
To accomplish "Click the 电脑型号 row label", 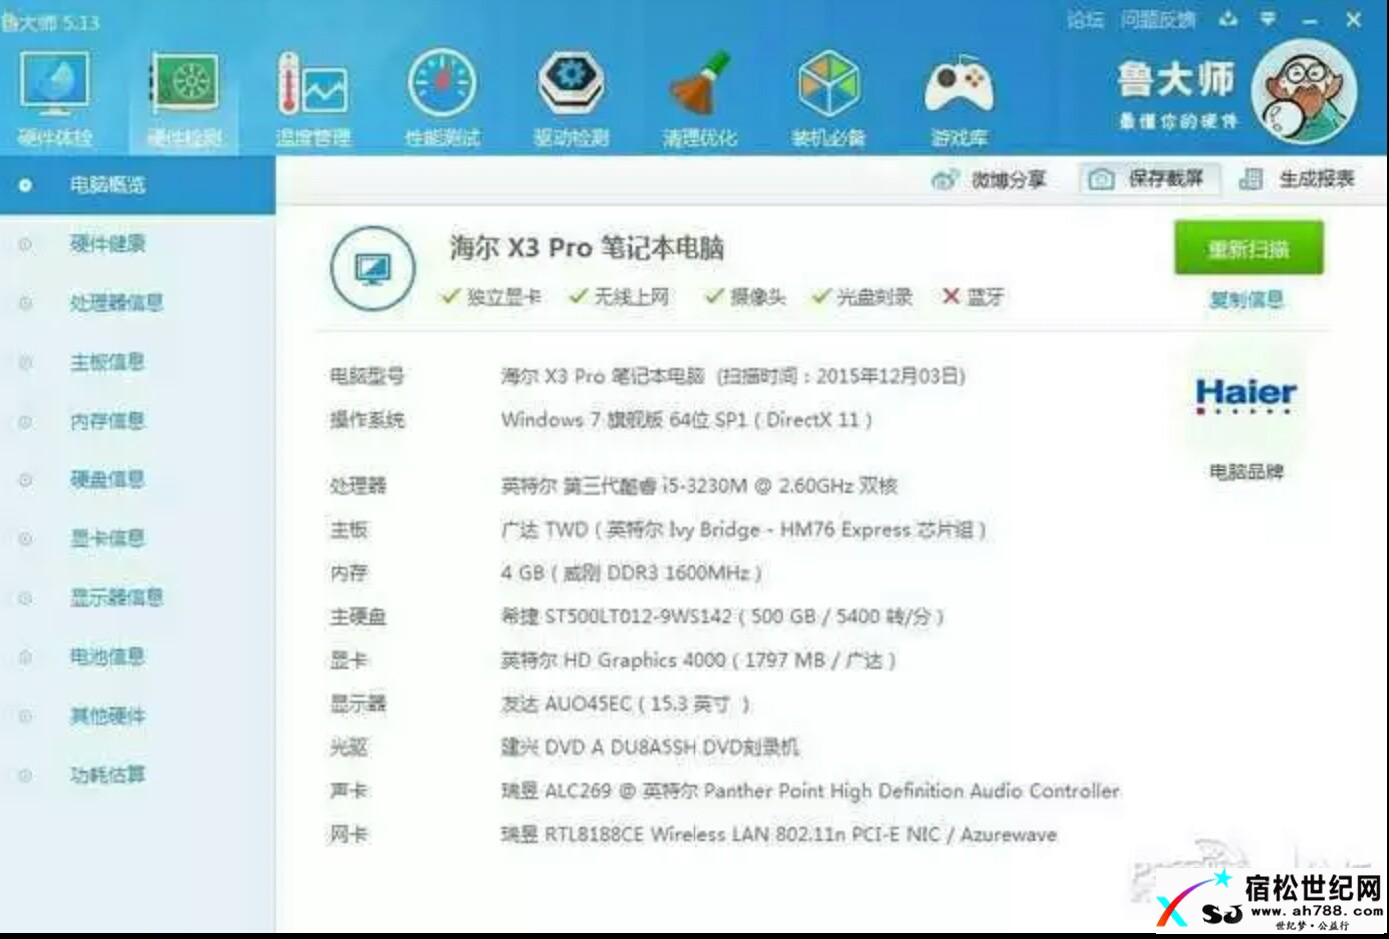I will tap(367, 377).
